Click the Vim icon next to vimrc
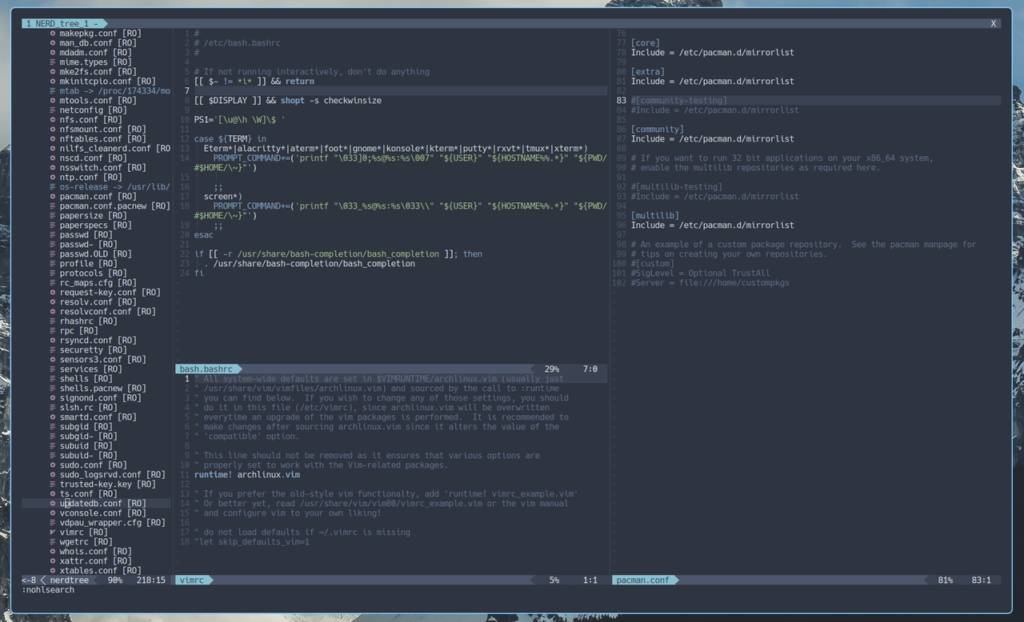 pos(52,532)
